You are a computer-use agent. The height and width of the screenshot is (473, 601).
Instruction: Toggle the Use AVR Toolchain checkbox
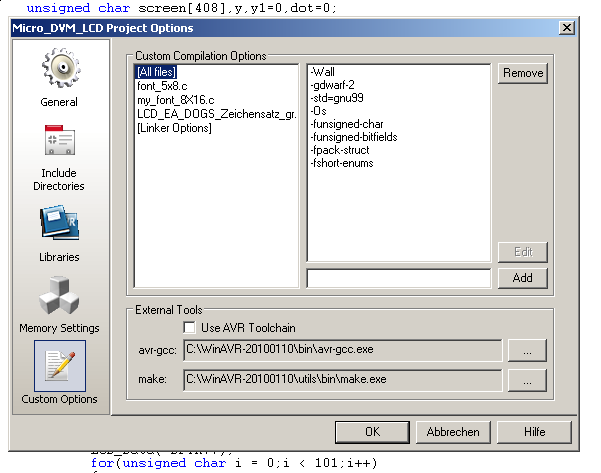[189, 328]
